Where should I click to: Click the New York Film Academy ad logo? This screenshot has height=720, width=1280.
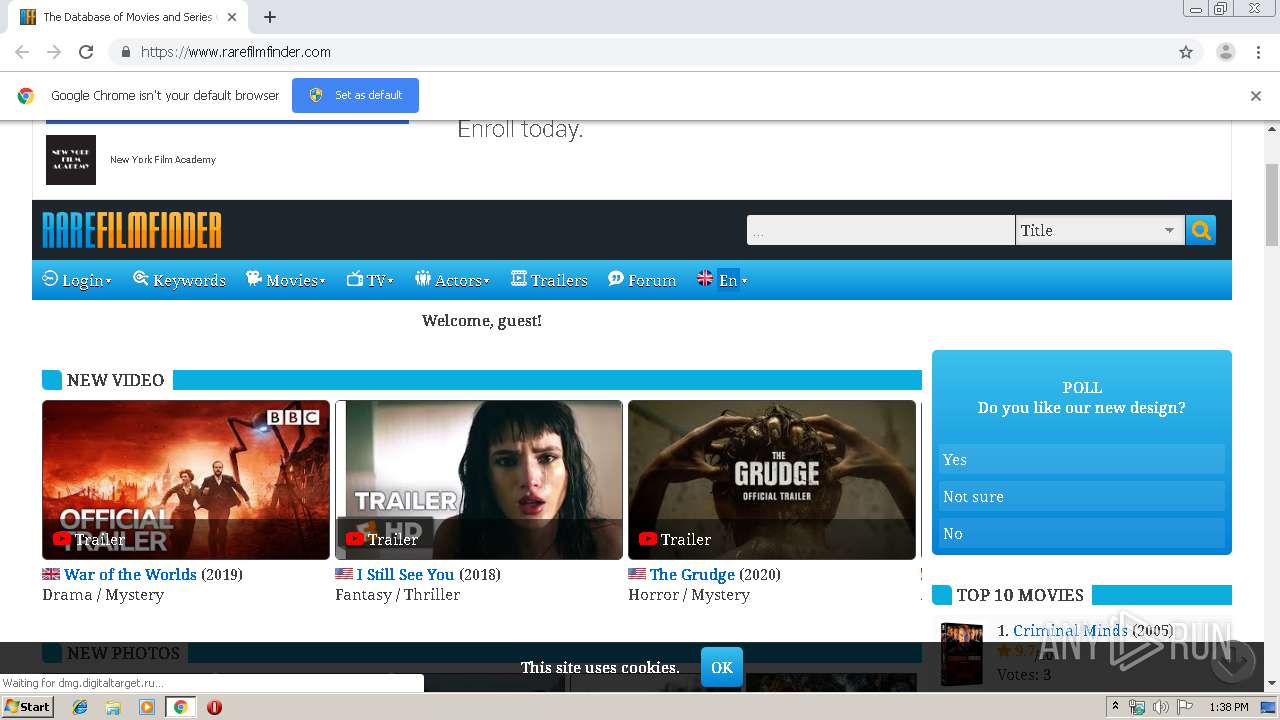click(71, 160)
